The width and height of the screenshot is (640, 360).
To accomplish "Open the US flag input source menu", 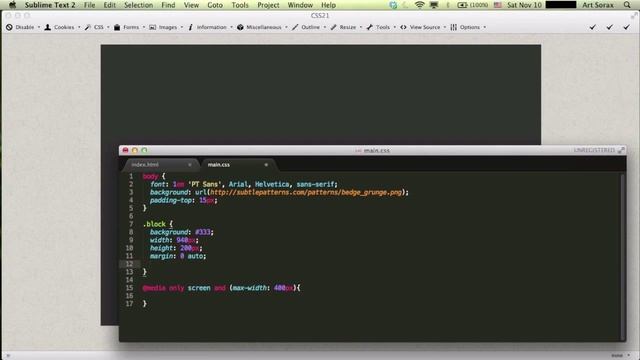I will pyautogui.click(x=498, y=5).
